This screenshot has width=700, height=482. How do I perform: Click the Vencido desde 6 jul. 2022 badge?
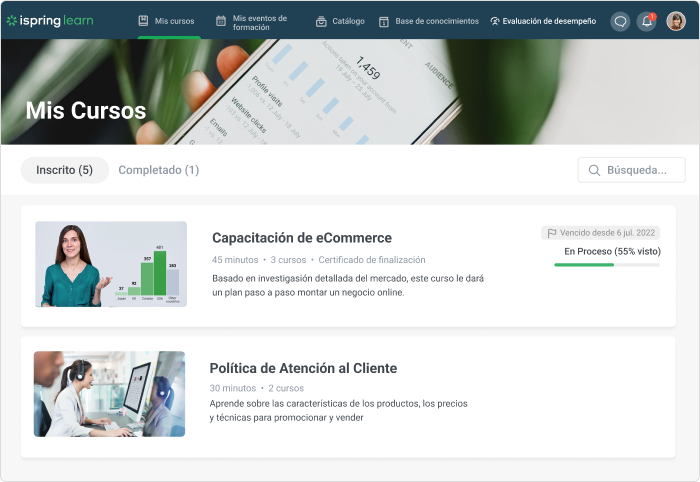point(600,233)
